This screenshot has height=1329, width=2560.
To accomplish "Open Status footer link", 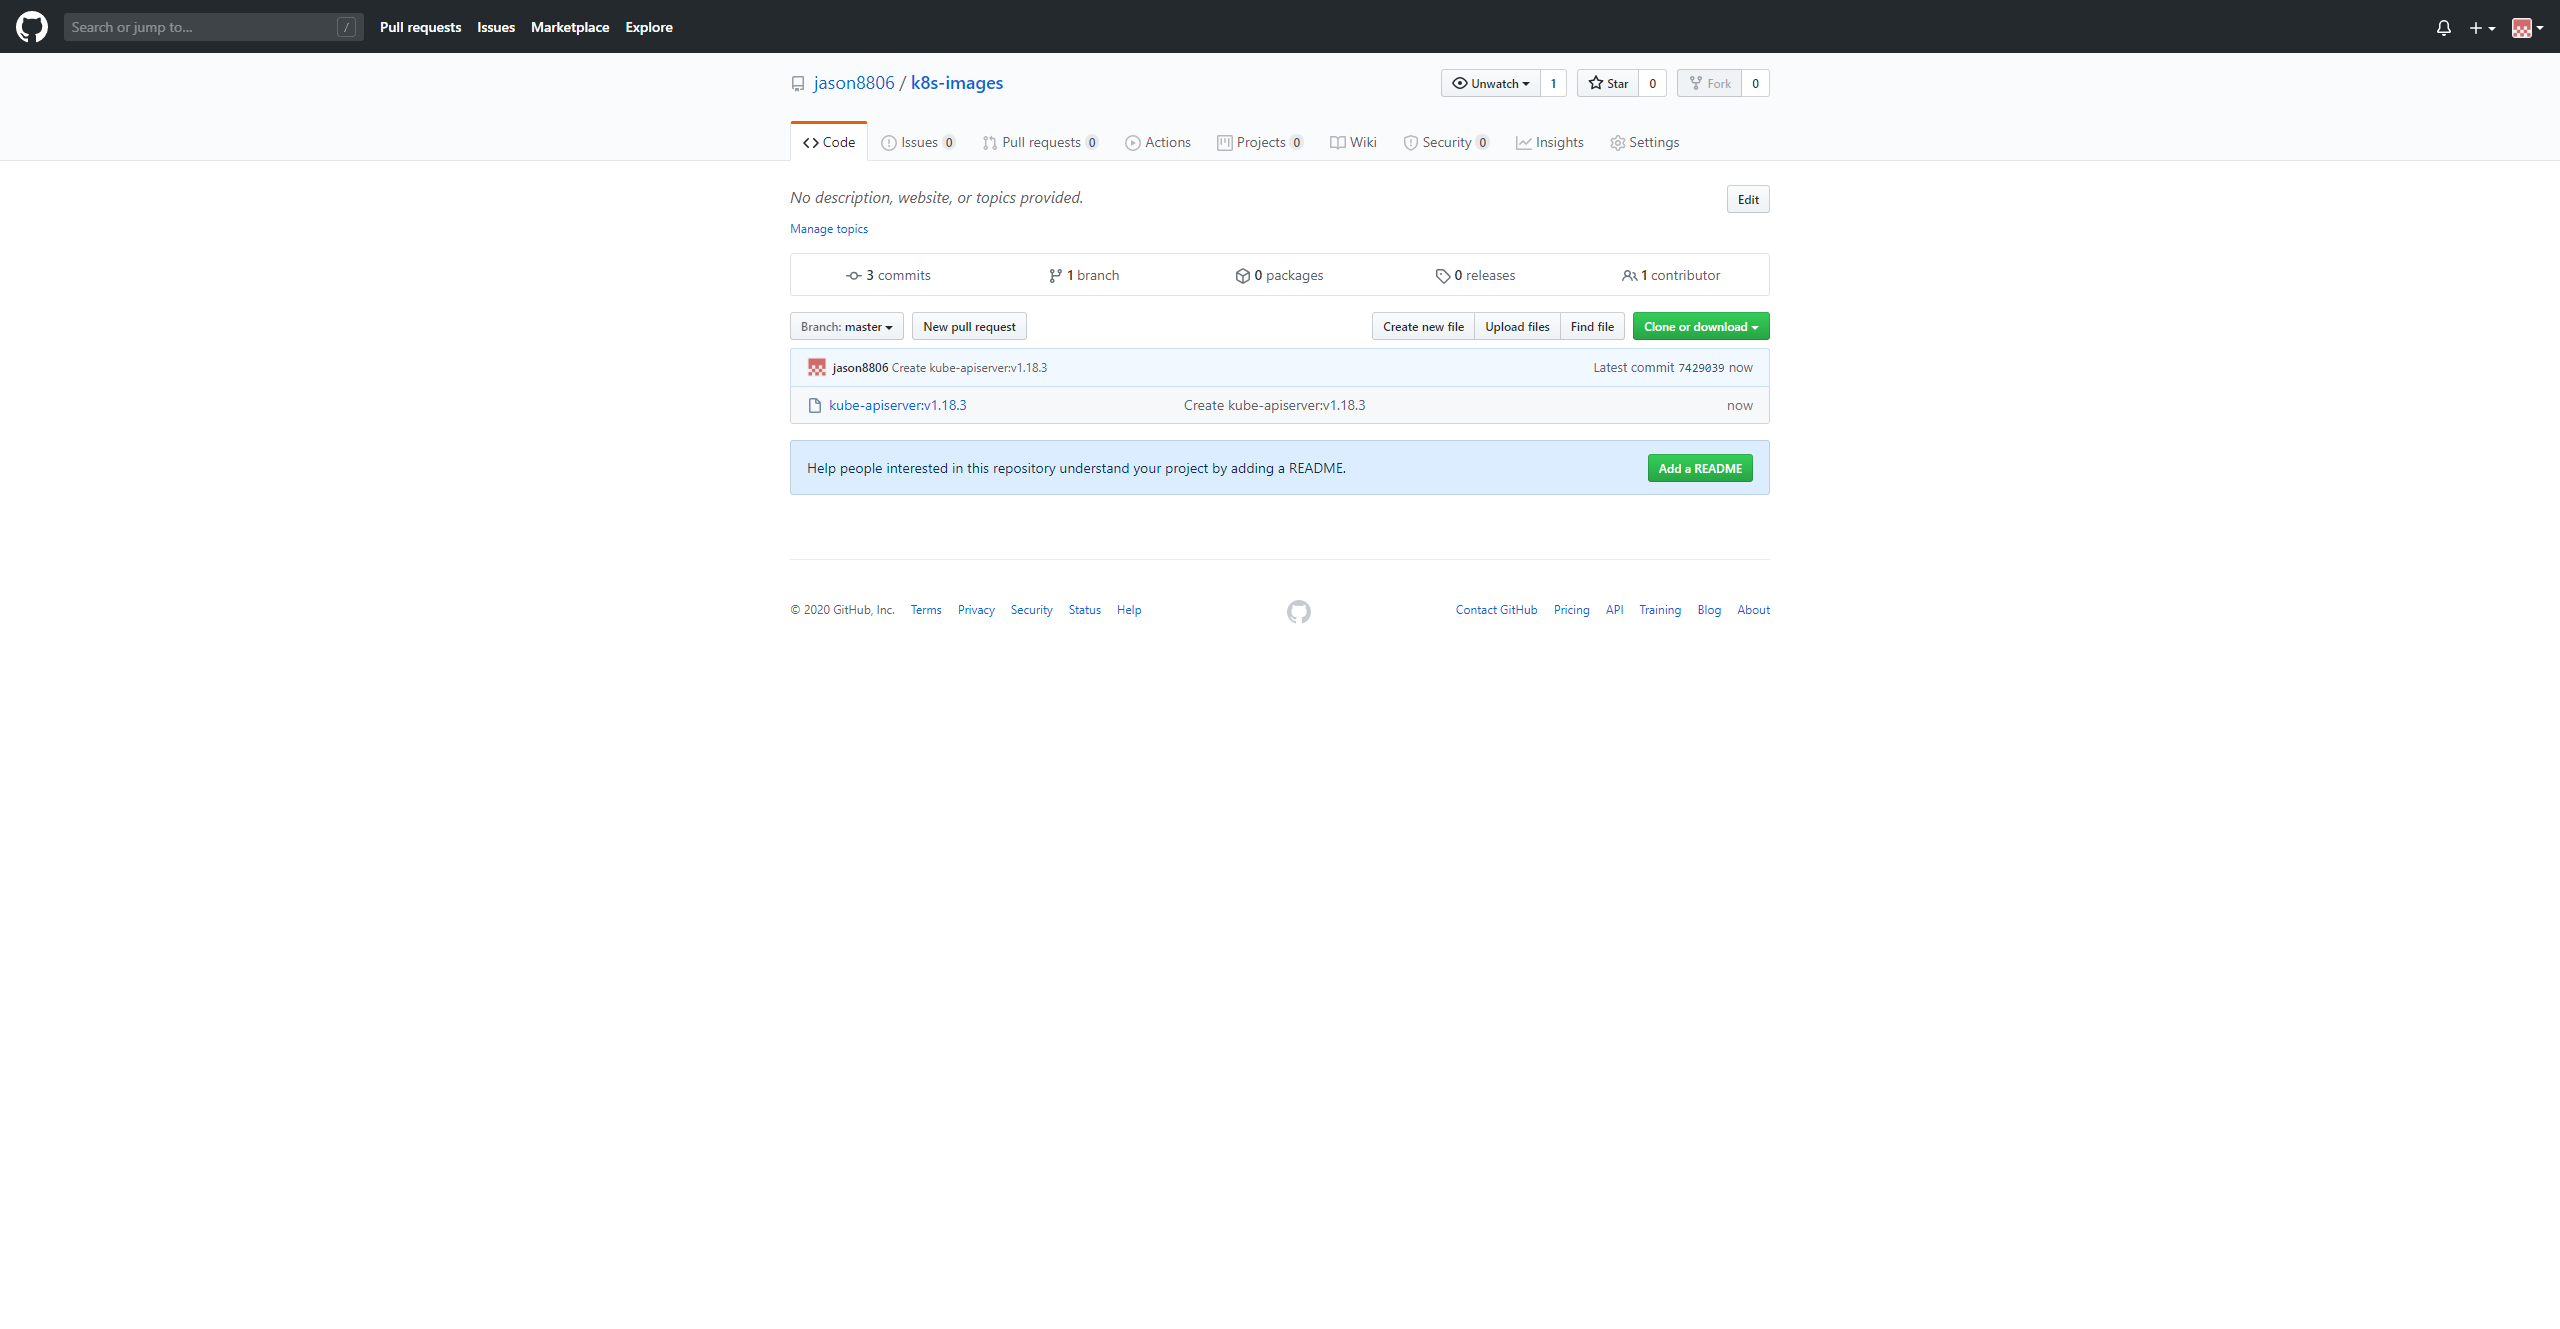I will tap(1084, 610).
